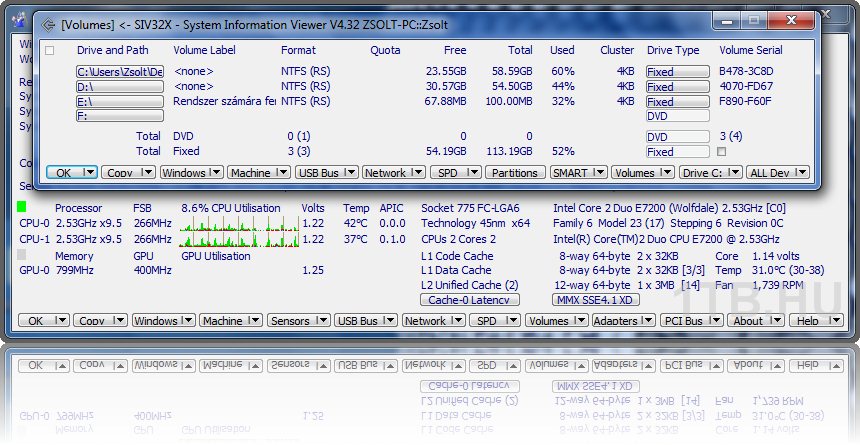This screenshot has width=860, height=445.
Task: Open the D:\ drive path button
Action: [x=120, y=86]
